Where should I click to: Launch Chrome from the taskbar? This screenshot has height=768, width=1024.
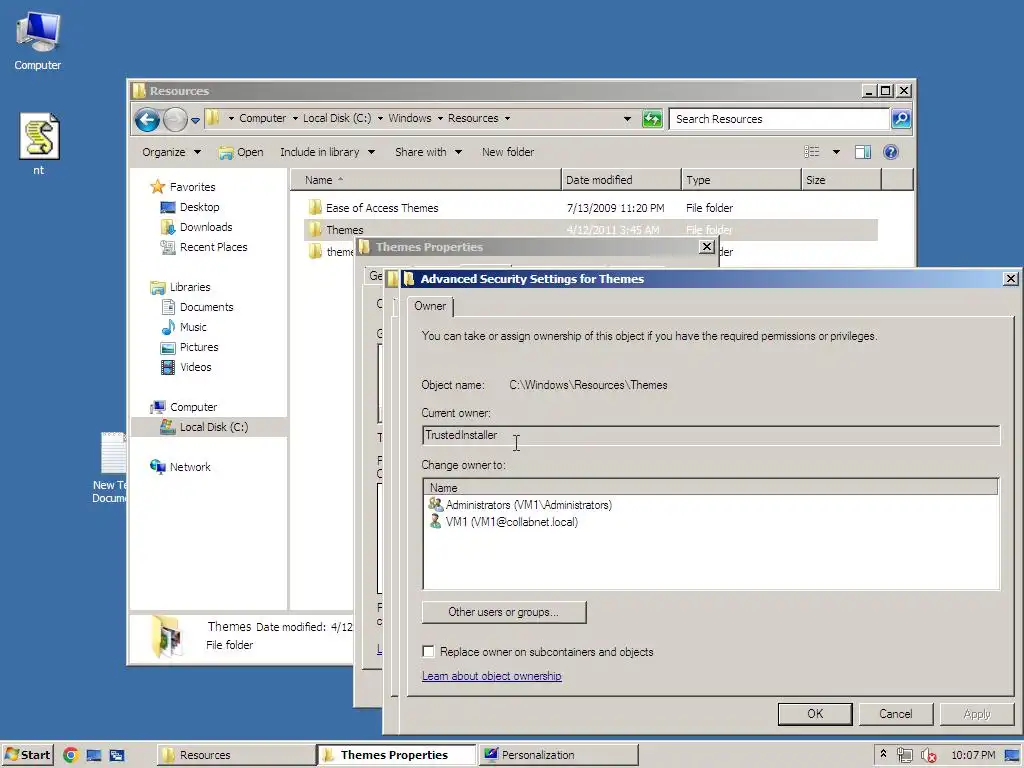[x=71, y=755]
